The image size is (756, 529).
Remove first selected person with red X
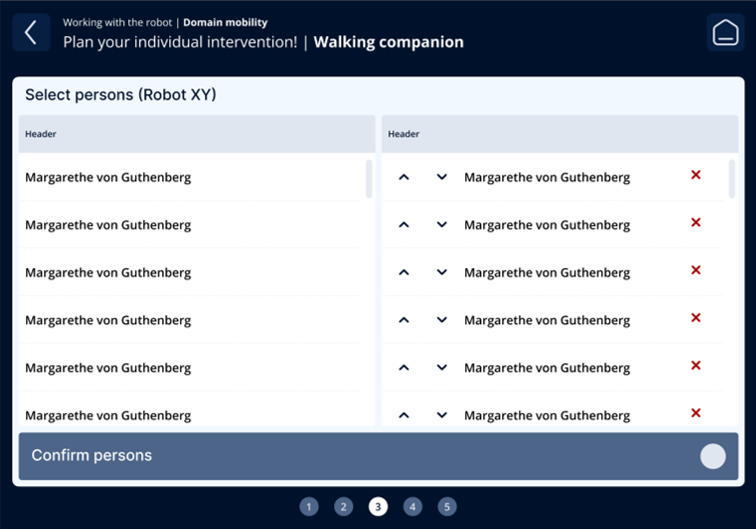pyautogui.click(x=696, y=175)
